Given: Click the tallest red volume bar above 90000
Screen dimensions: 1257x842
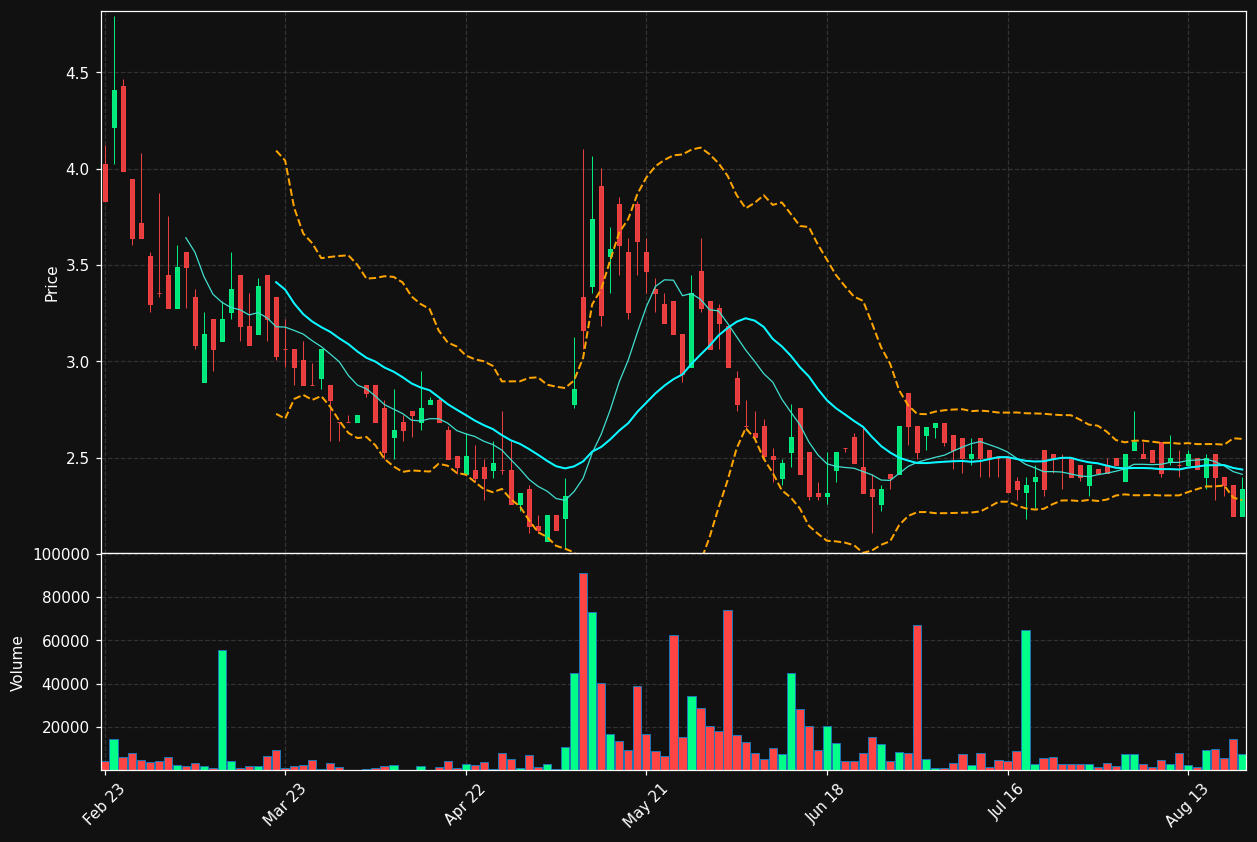Looking at the screenshot, I should (x=583, y=671).
